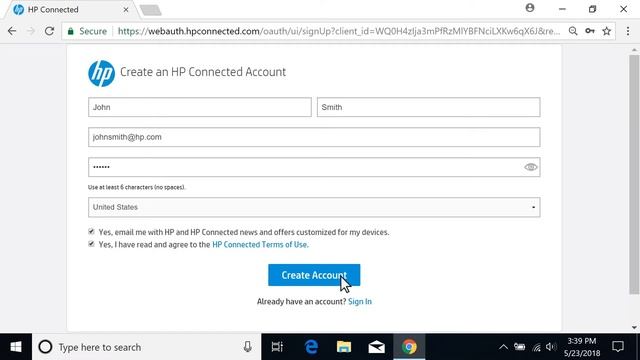
Task: Show hidden tray icons chevron
Action: [503, 347]
